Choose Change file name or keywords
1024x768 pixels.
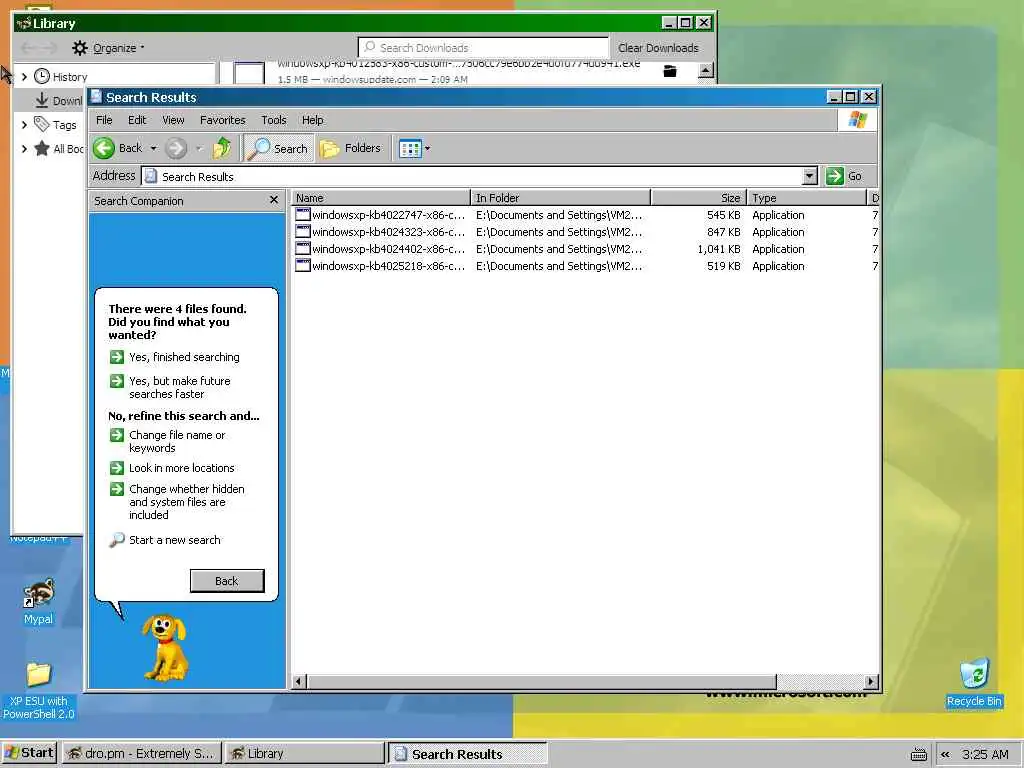167,441
